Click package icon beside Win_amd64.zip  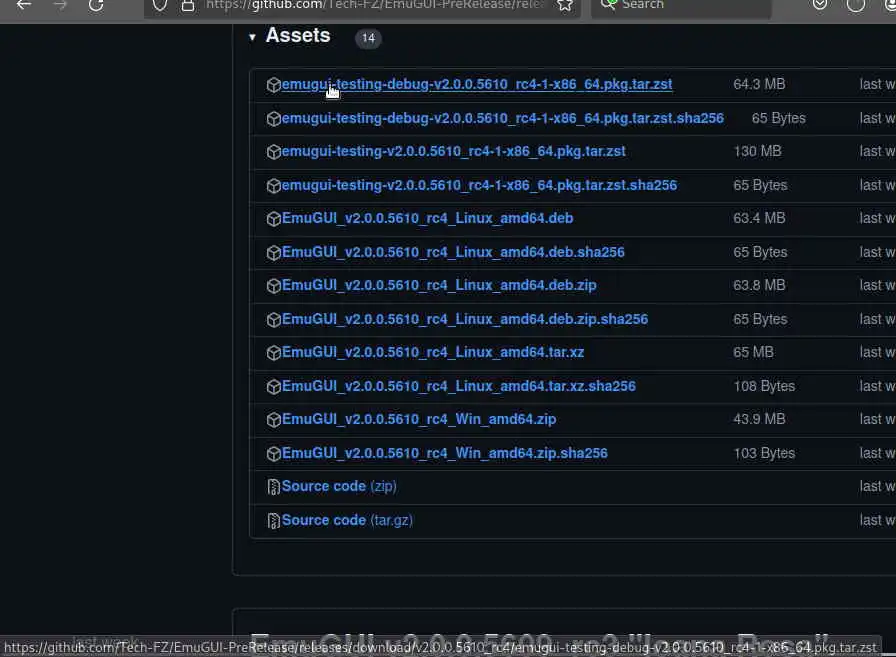click(x=274, y=420)
